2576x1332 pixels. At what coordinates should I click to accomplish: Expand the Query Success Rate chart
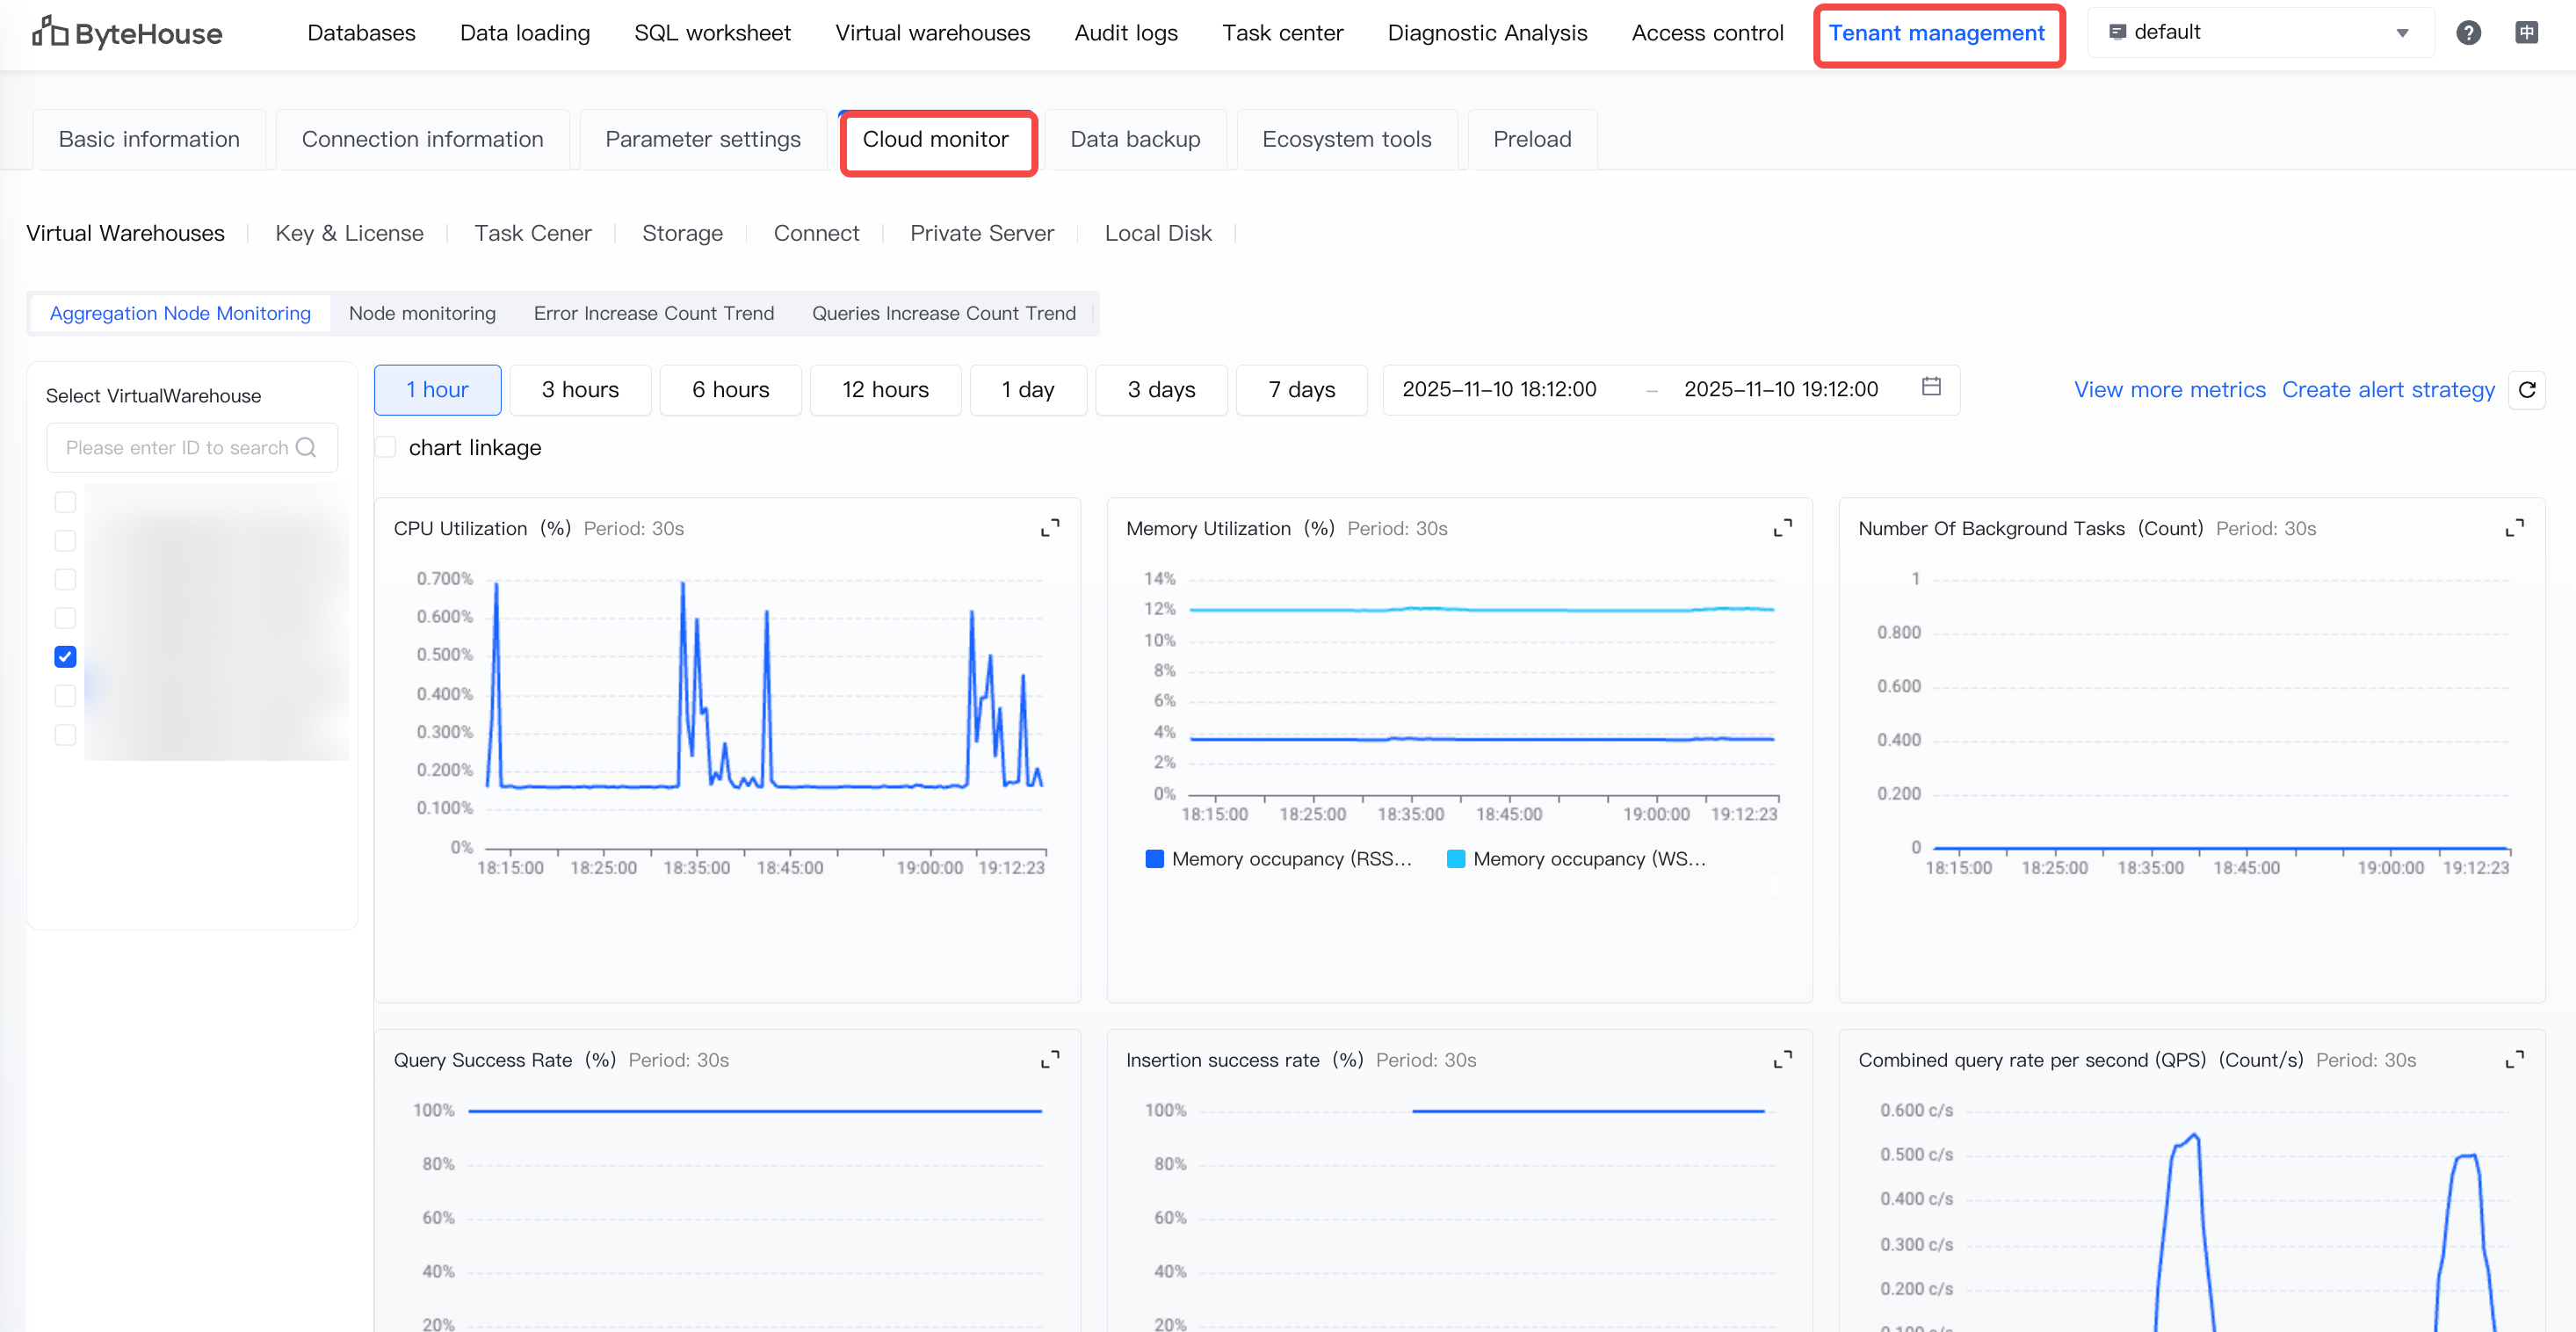tap(1049, 1060)
